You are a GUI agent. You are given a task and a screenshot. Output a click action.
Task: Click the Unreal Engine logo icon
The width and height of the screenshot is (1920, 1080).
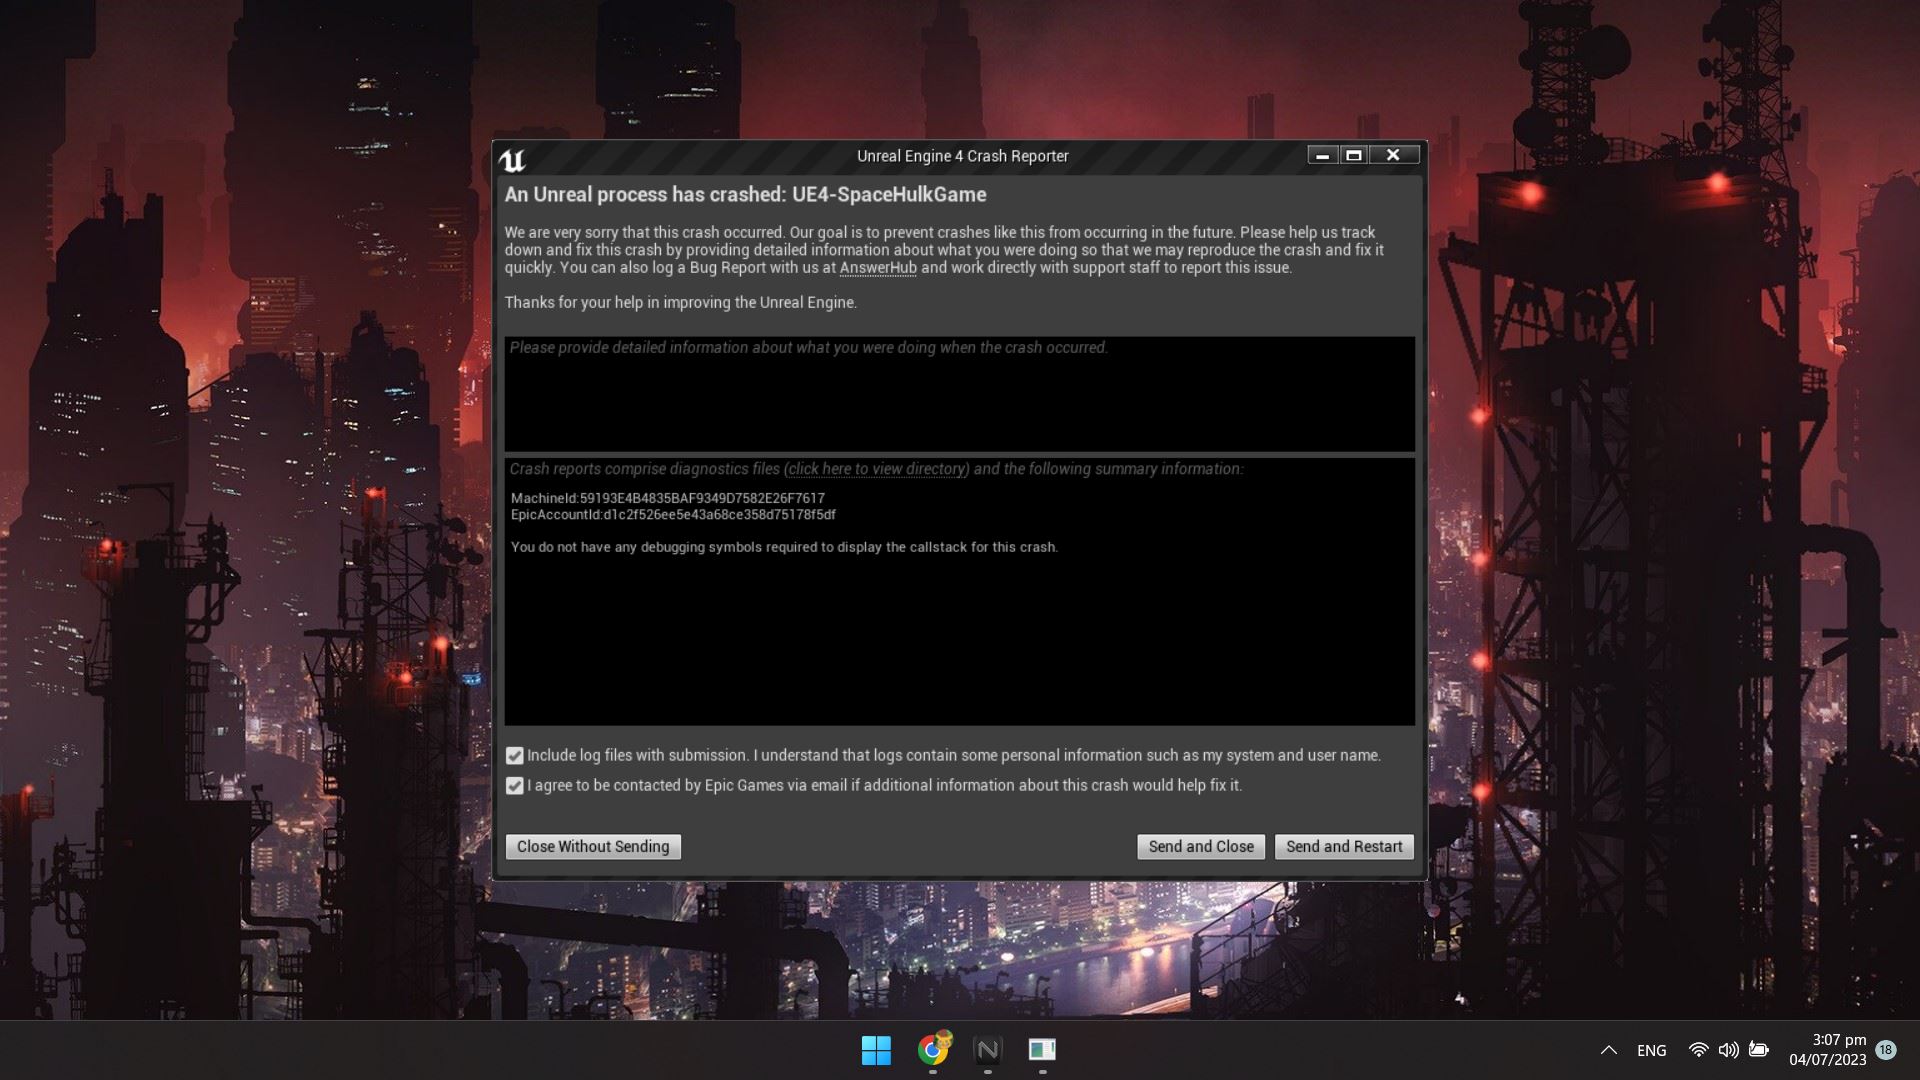pos(514,158)
